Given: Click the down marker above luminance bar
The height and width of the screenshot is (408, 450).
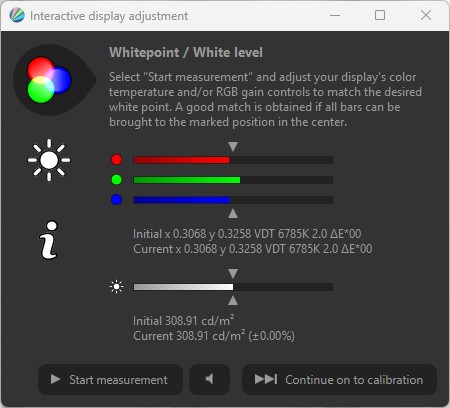Looking at the screenshot, I should (233, 273).
